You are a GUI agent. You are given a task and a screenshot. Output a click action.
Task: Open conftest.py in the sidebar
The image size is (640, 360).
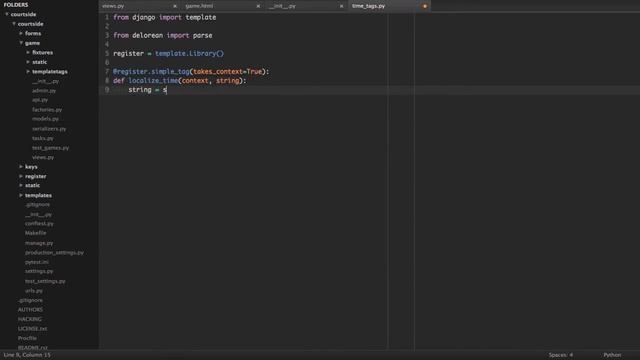point(39,224)
